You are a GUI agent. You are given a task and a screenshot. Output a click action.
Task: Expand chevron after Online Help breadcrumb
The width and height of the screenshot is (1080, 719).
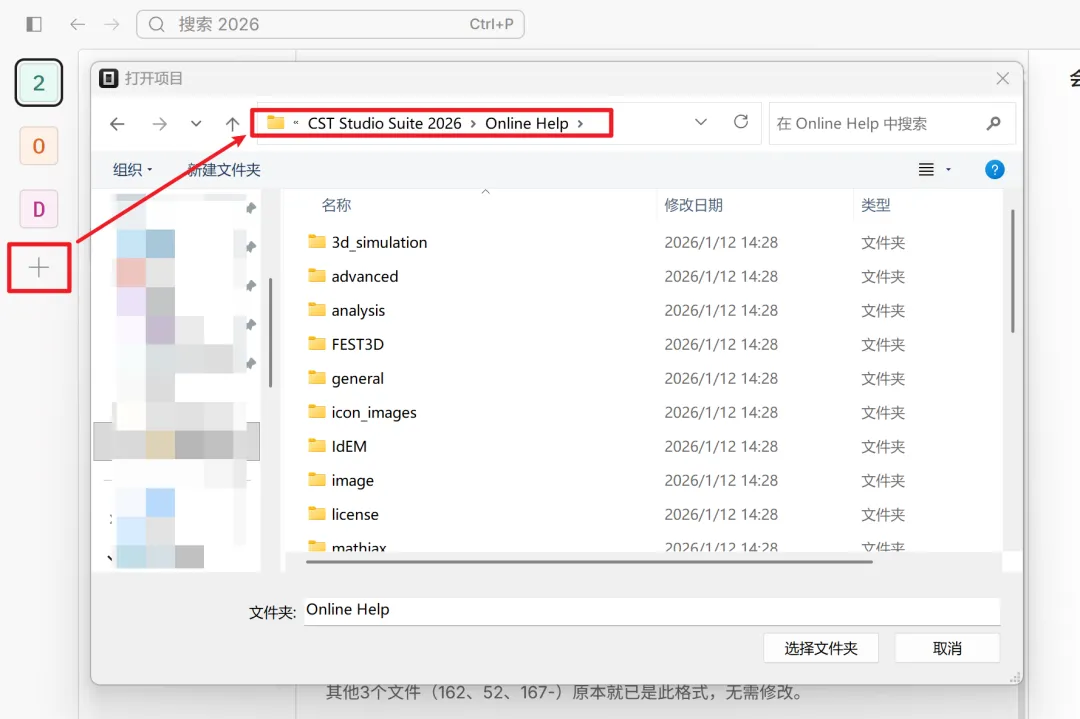581,124
